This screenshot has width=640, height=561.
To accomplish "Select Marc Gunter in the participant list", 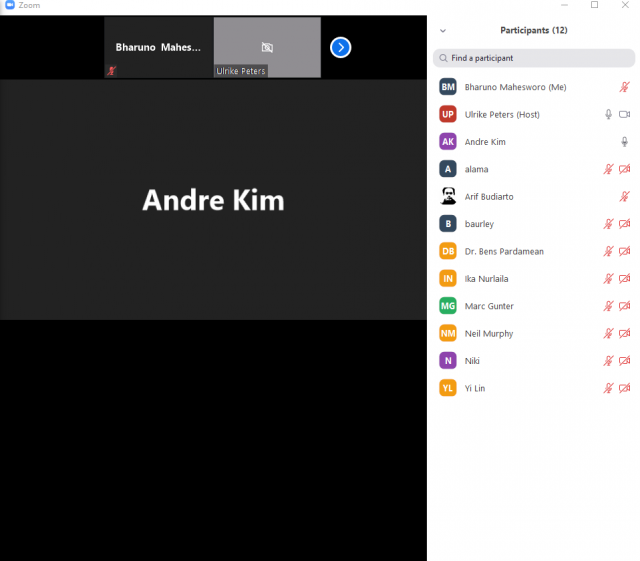I will coord(489,306).
